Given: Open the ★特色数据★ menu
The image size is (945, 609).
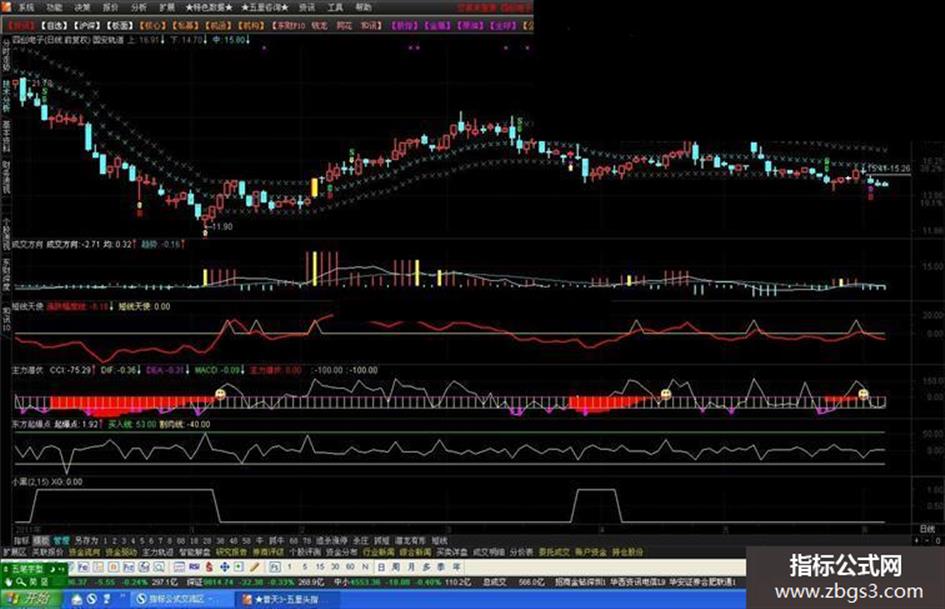Looking at the screenshot, I should coord(209,7).
